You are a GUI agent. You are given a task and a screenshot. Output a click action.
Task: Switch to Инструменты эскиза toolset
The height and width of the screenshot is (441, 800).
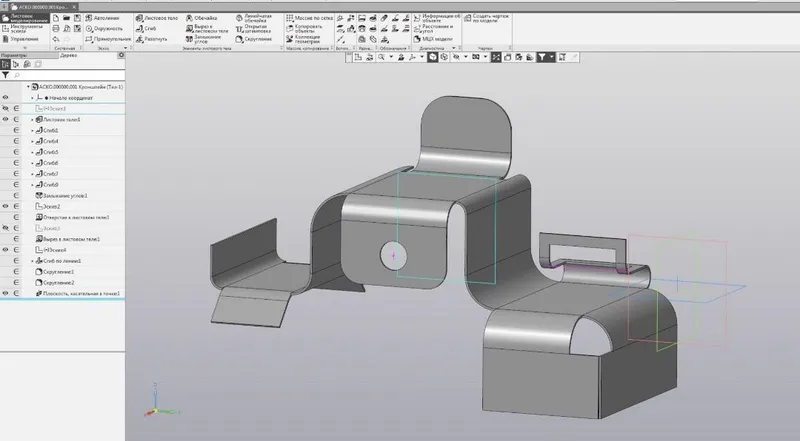click(x=23, y=29)
